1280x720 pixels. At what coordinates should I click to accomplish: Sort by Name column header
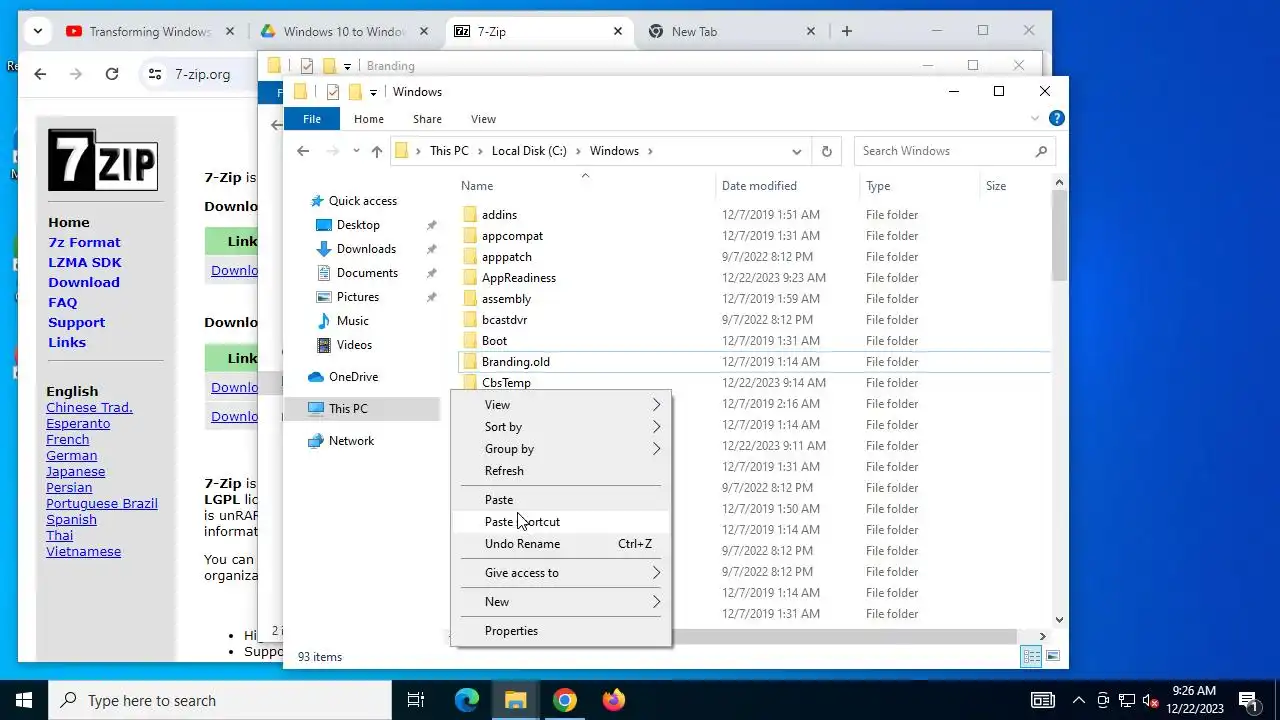pyautogui.click(x=585, y=186)
